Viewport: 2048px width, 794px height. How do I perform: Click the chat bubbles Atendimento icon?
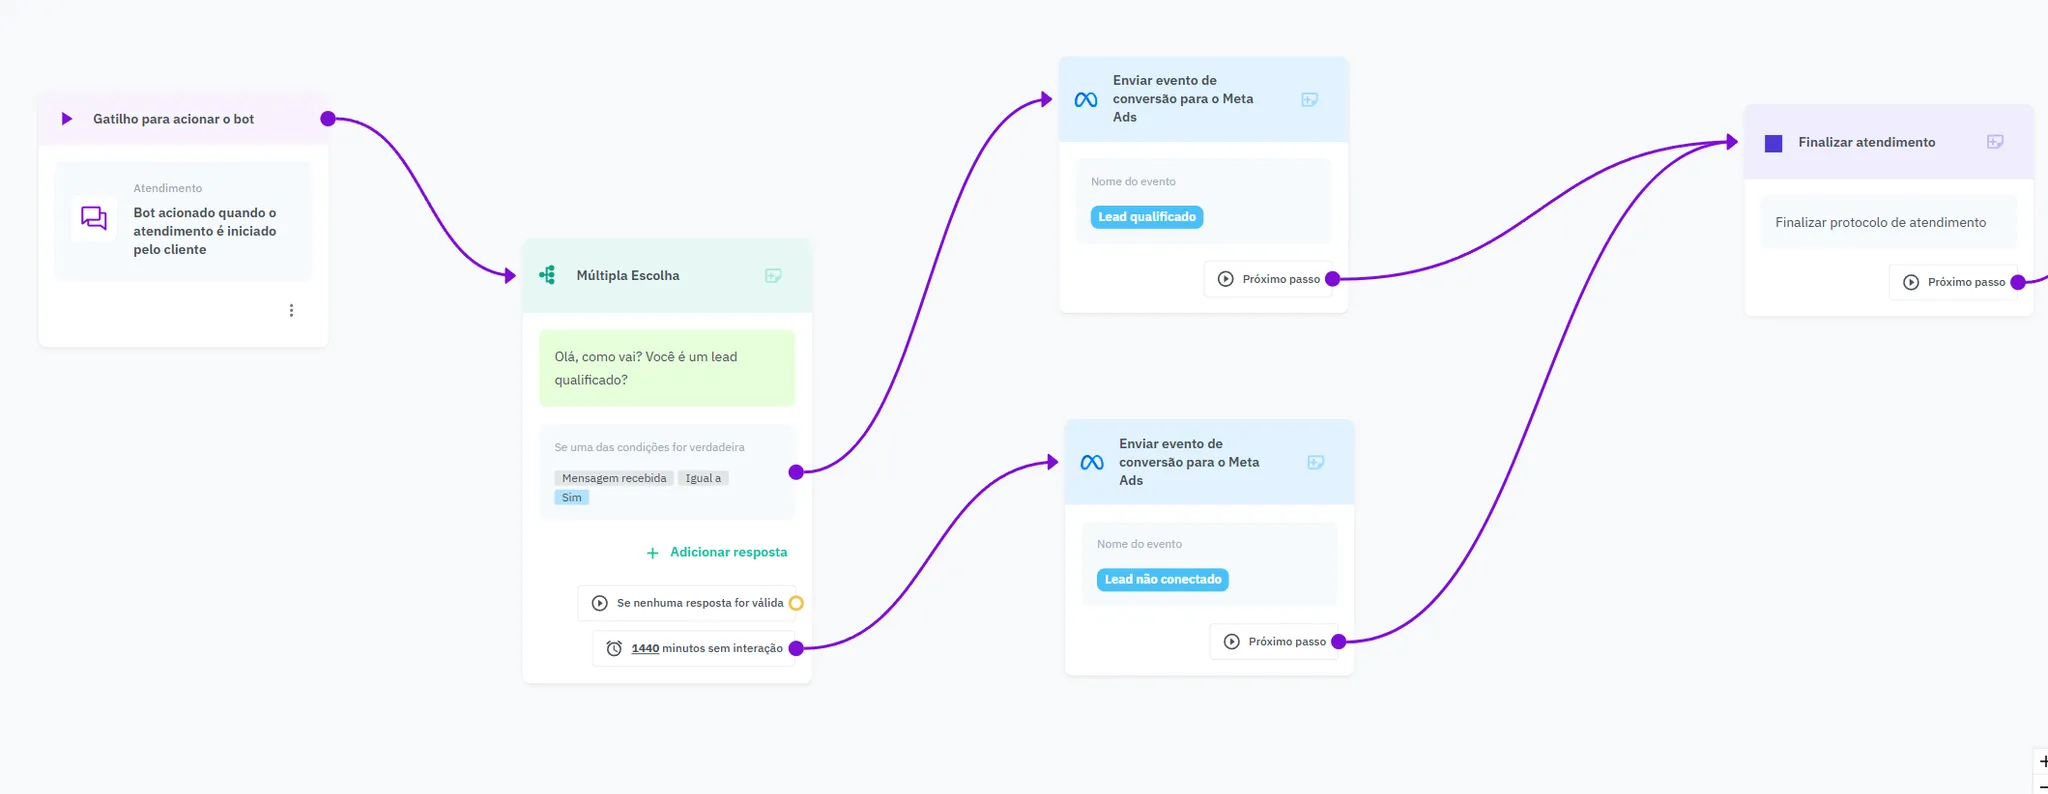click(94, 217)
